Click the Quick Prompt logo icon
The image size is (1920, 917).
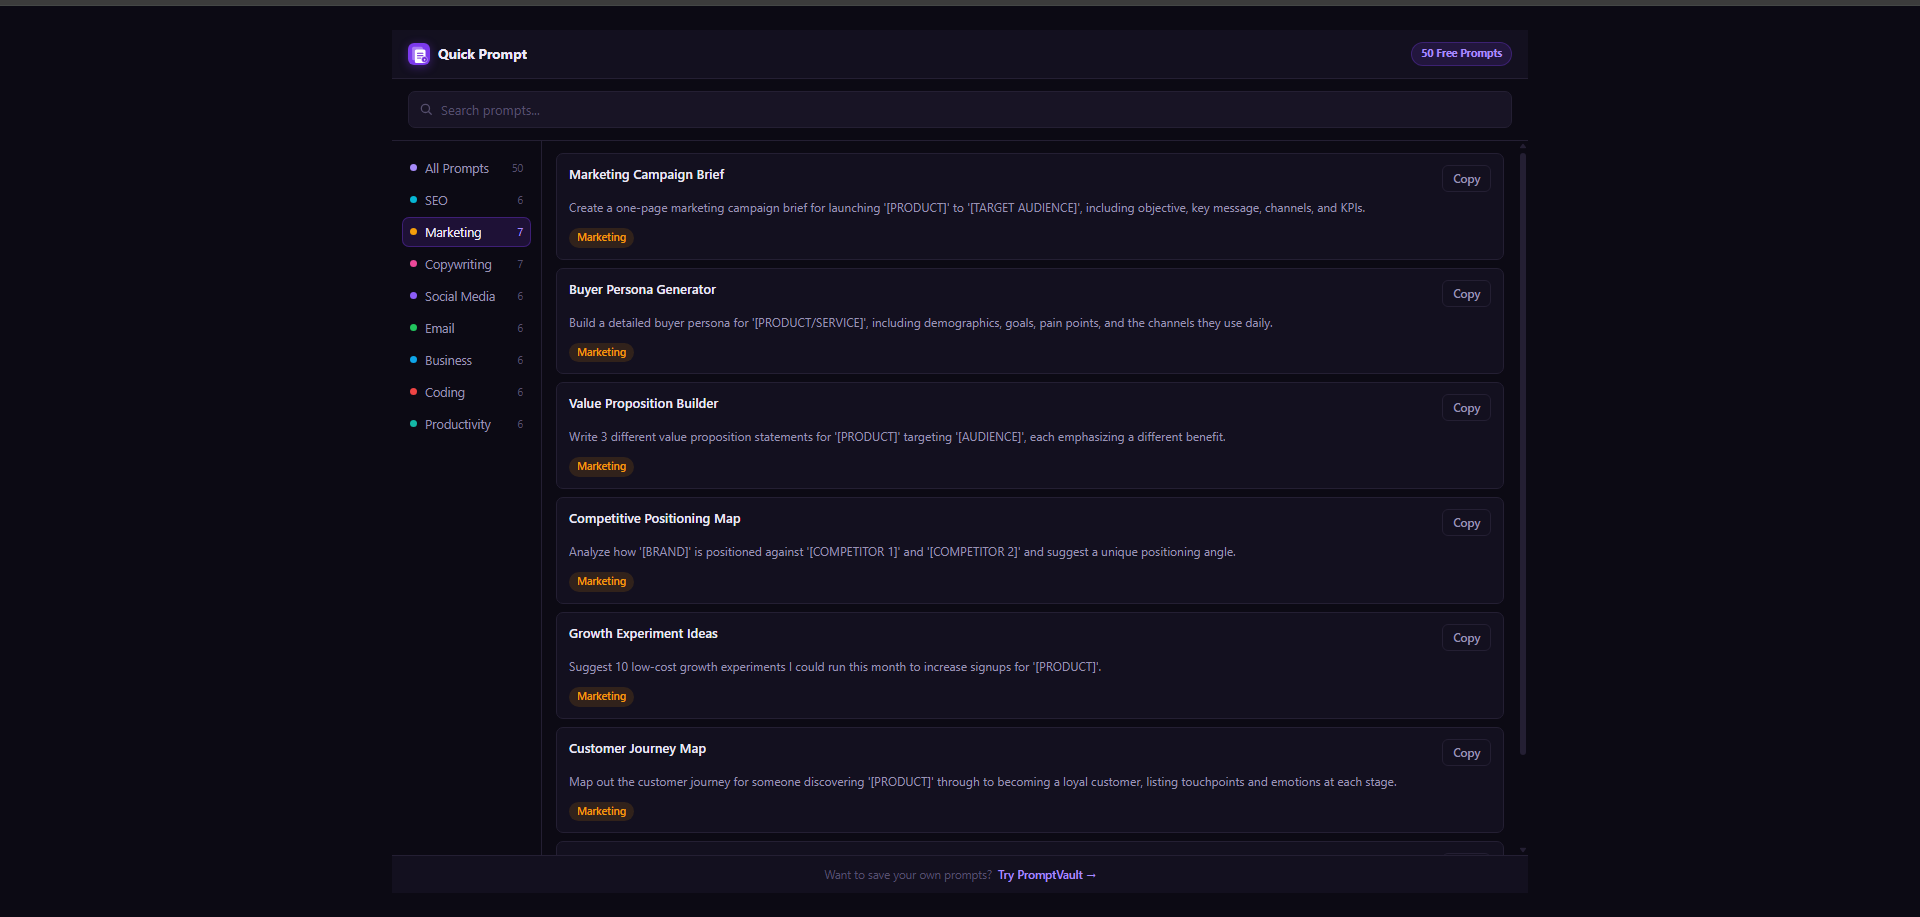(x=419, y=54)
